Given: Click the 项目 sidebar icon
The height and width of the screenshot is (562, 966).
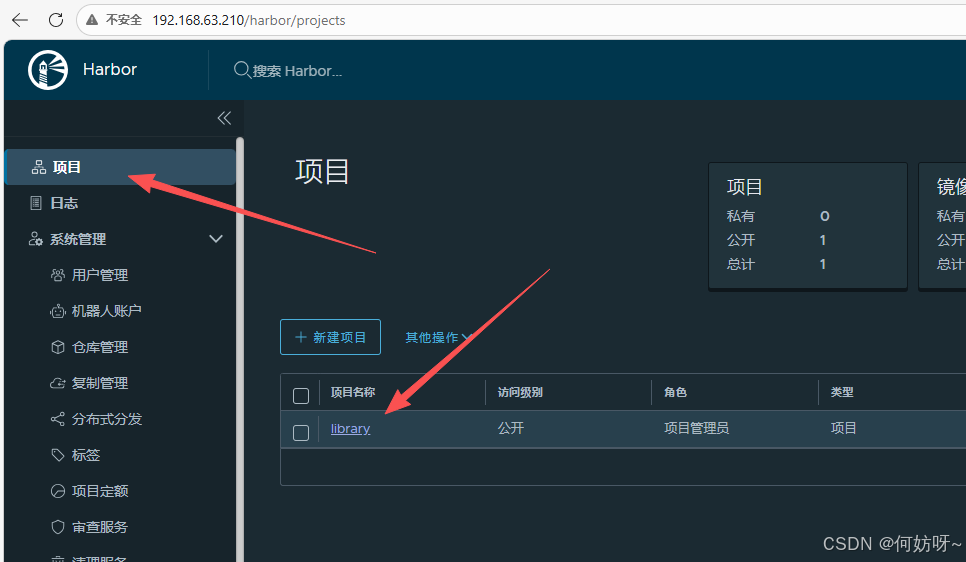Looking at the screenshot, I should tap(39, 167).
